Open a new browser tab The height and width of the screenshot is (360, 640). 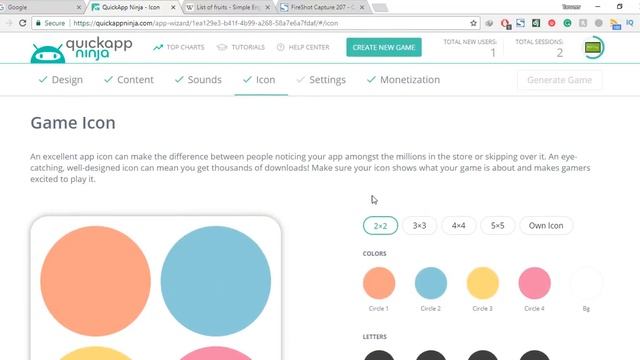point(380,8)
